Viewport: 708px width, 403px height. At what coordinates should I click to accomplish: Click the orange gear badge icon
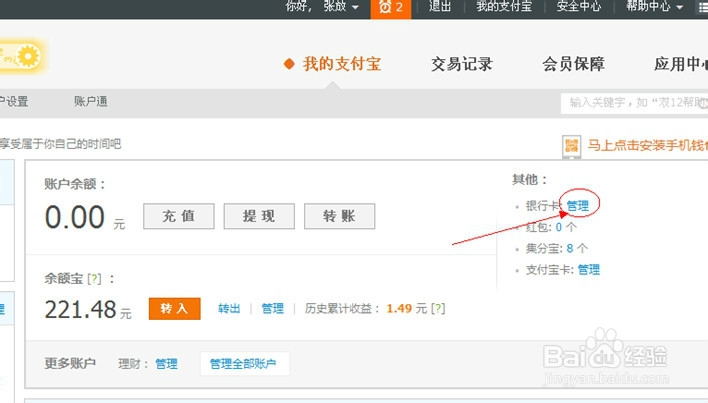[28, 56]
